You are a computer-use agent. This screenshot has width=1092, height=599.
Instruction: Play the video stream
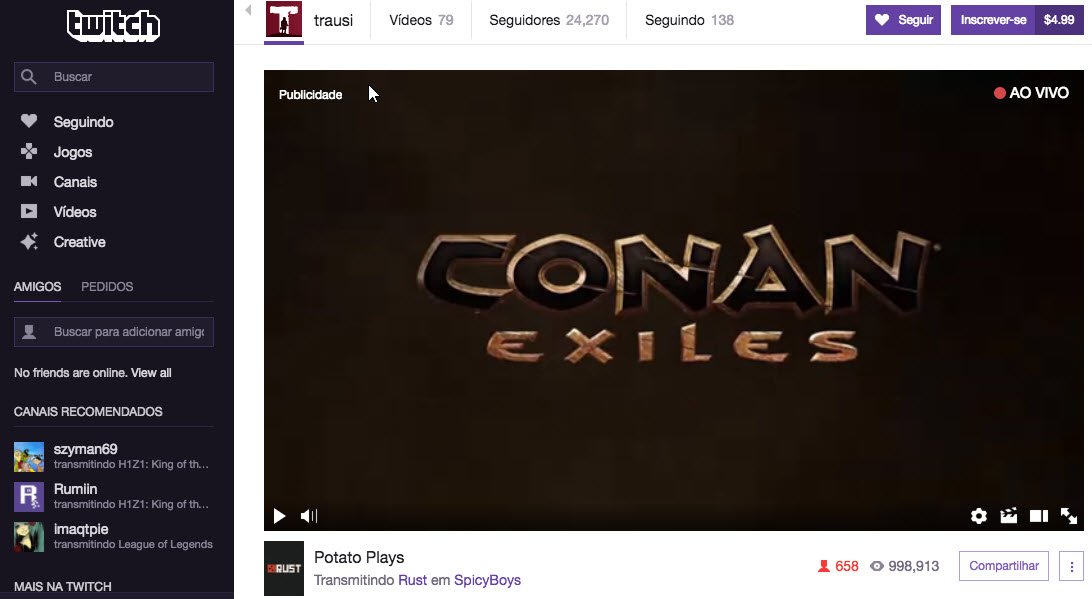tap(279, 516)
